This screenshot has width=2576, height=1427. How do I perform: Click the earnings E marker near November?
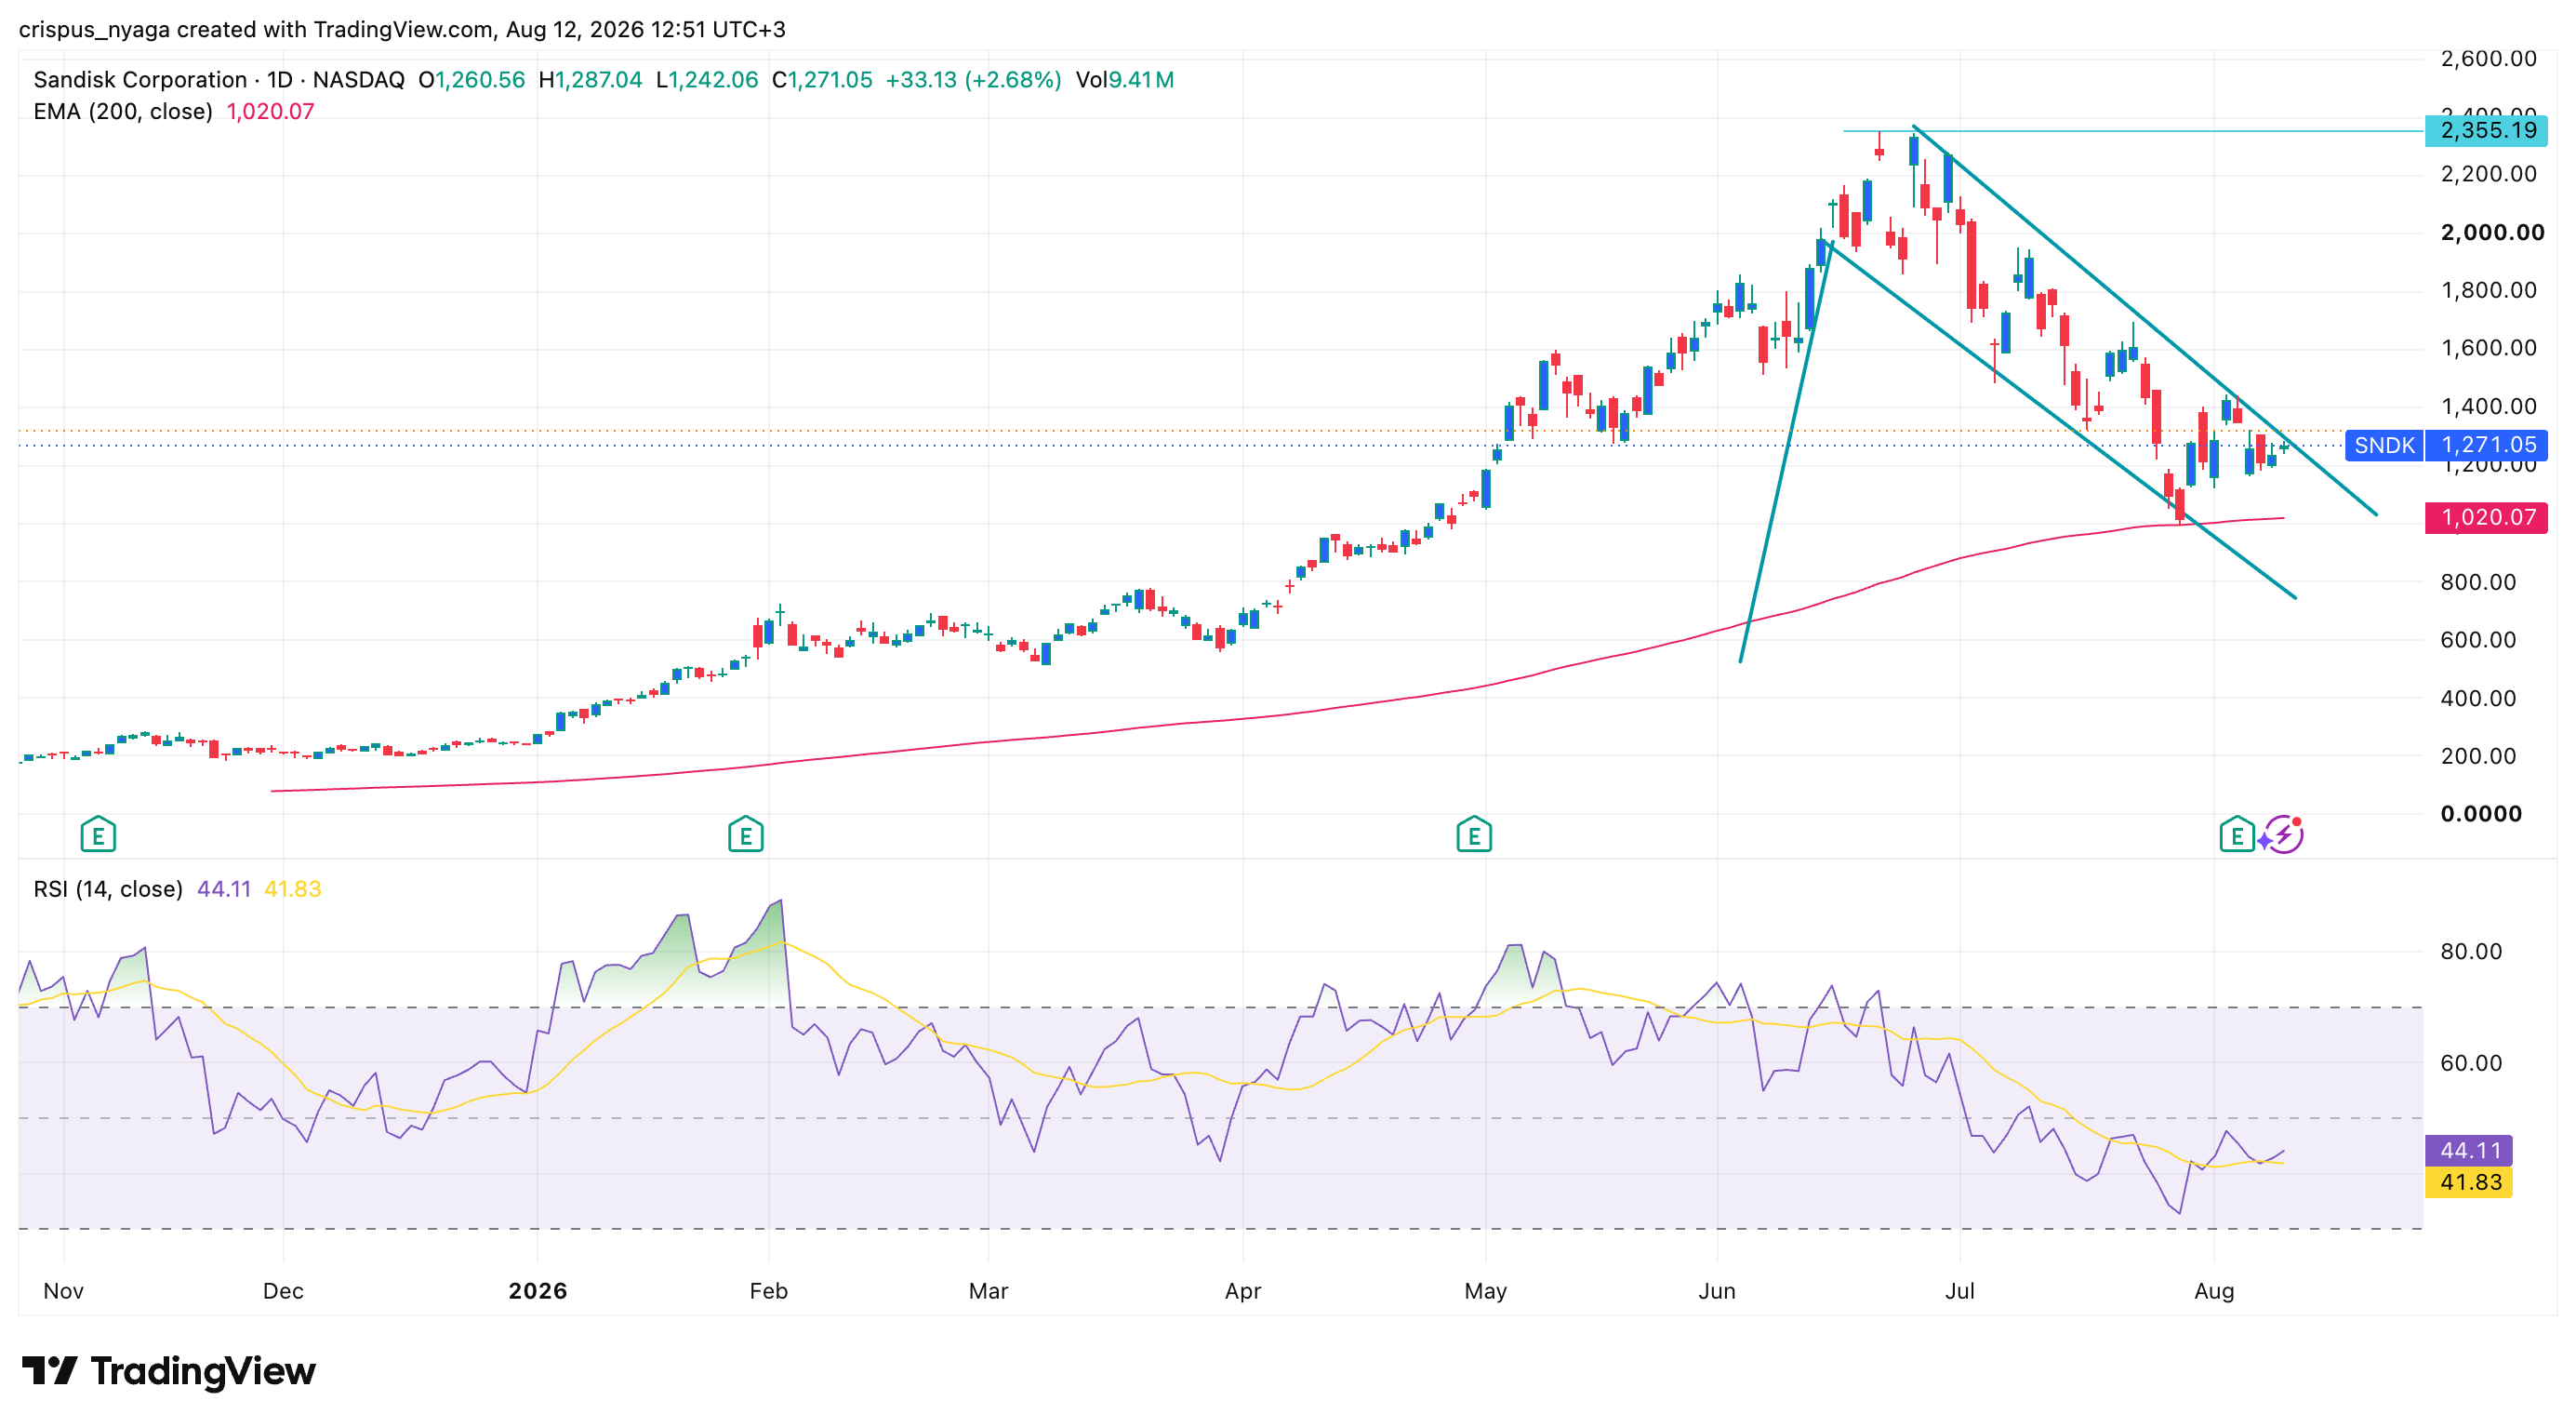[x=98, y=834]
